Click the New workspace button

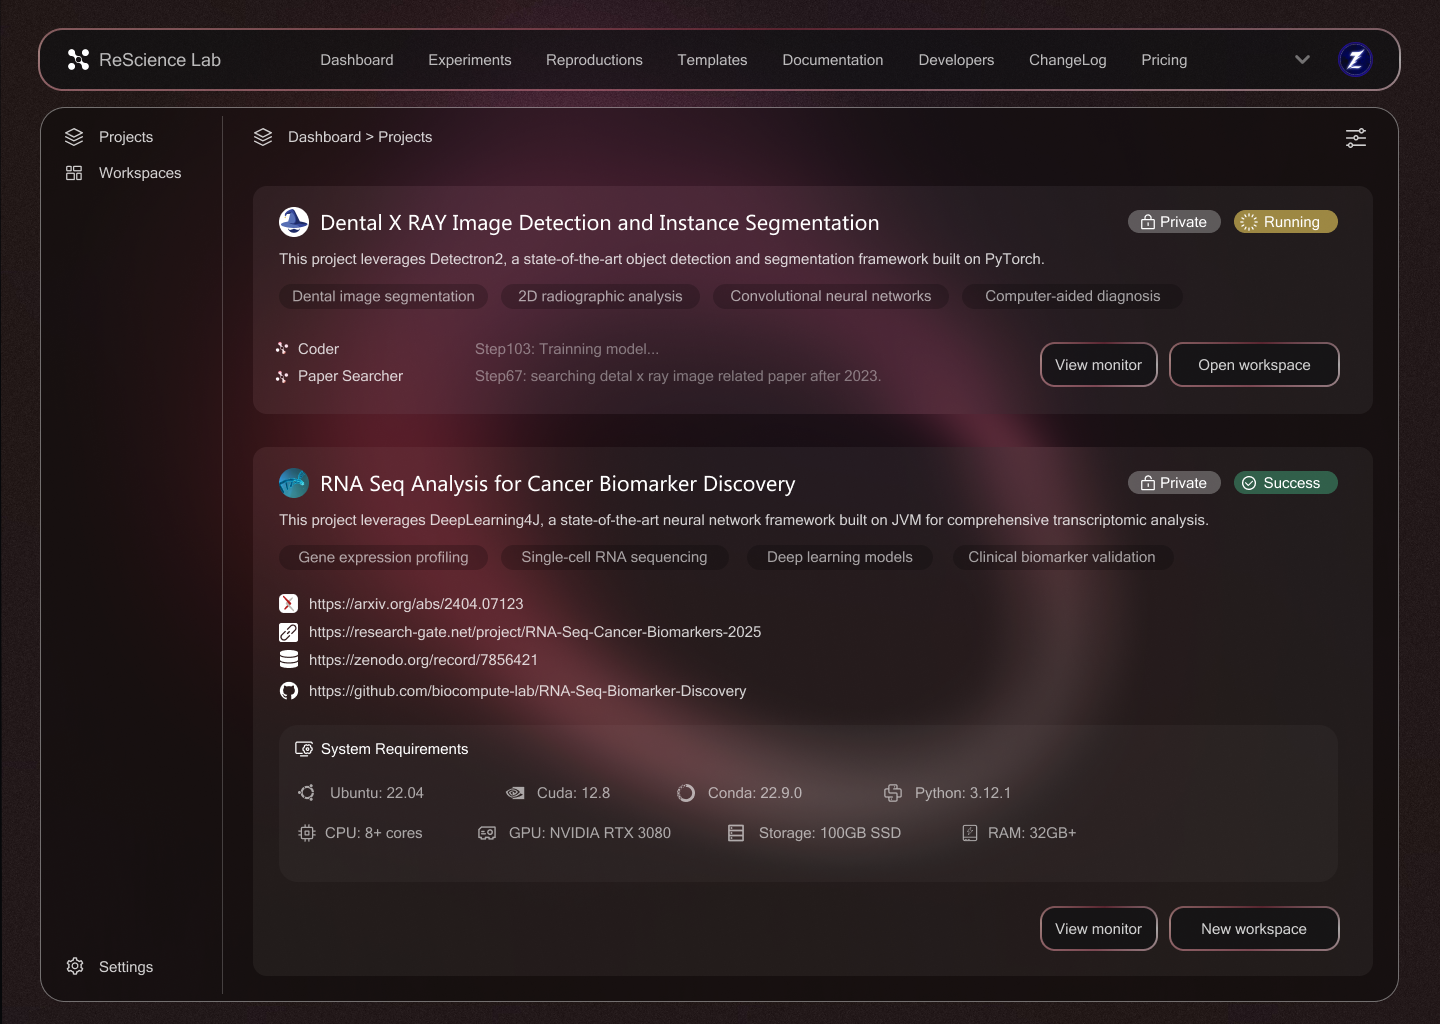(x=1253, y=929)
